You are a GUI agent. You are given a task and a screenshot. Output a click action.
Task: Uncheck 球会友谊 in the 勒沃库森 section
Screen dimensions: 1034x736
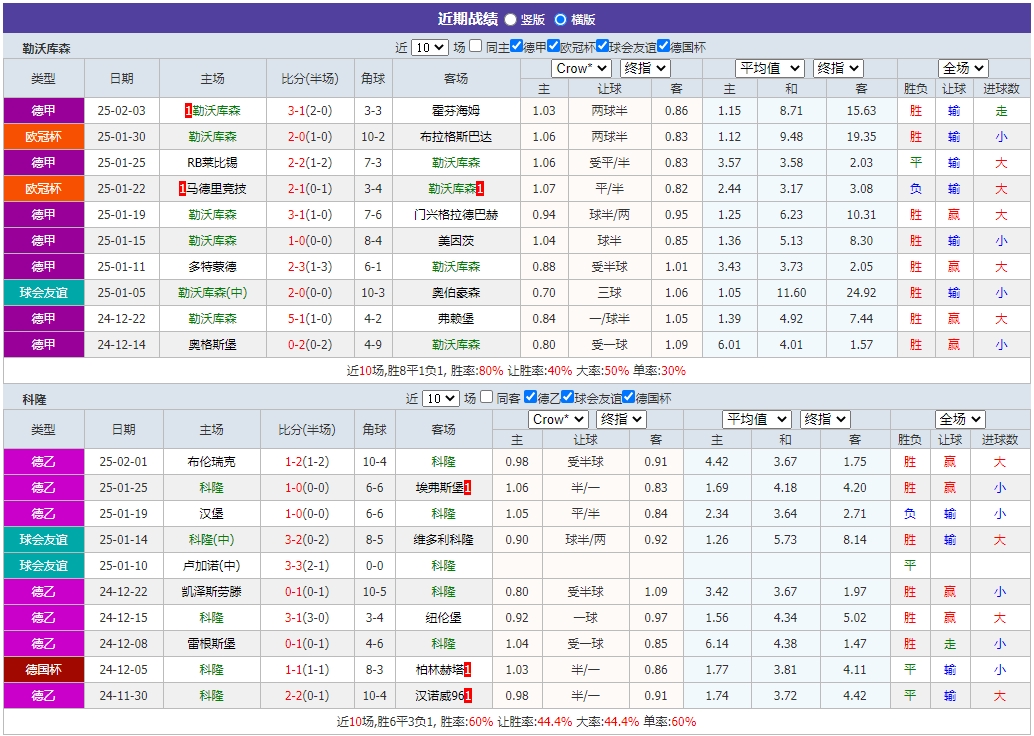coord(601,45)
